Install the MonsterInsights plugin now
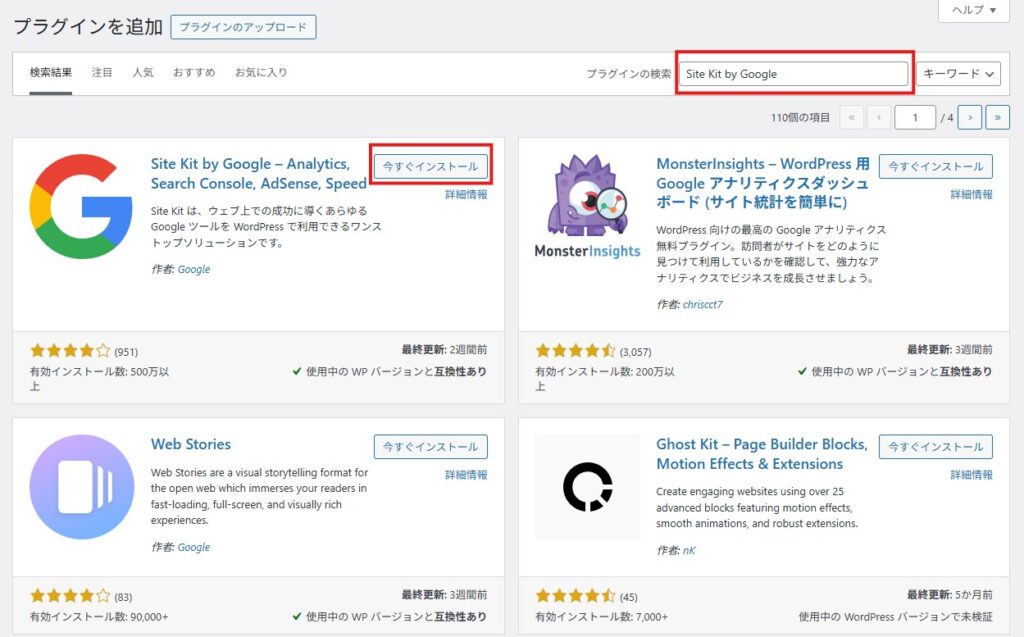The width and height of the screenshot is (1024, 637). pos(936,166)
